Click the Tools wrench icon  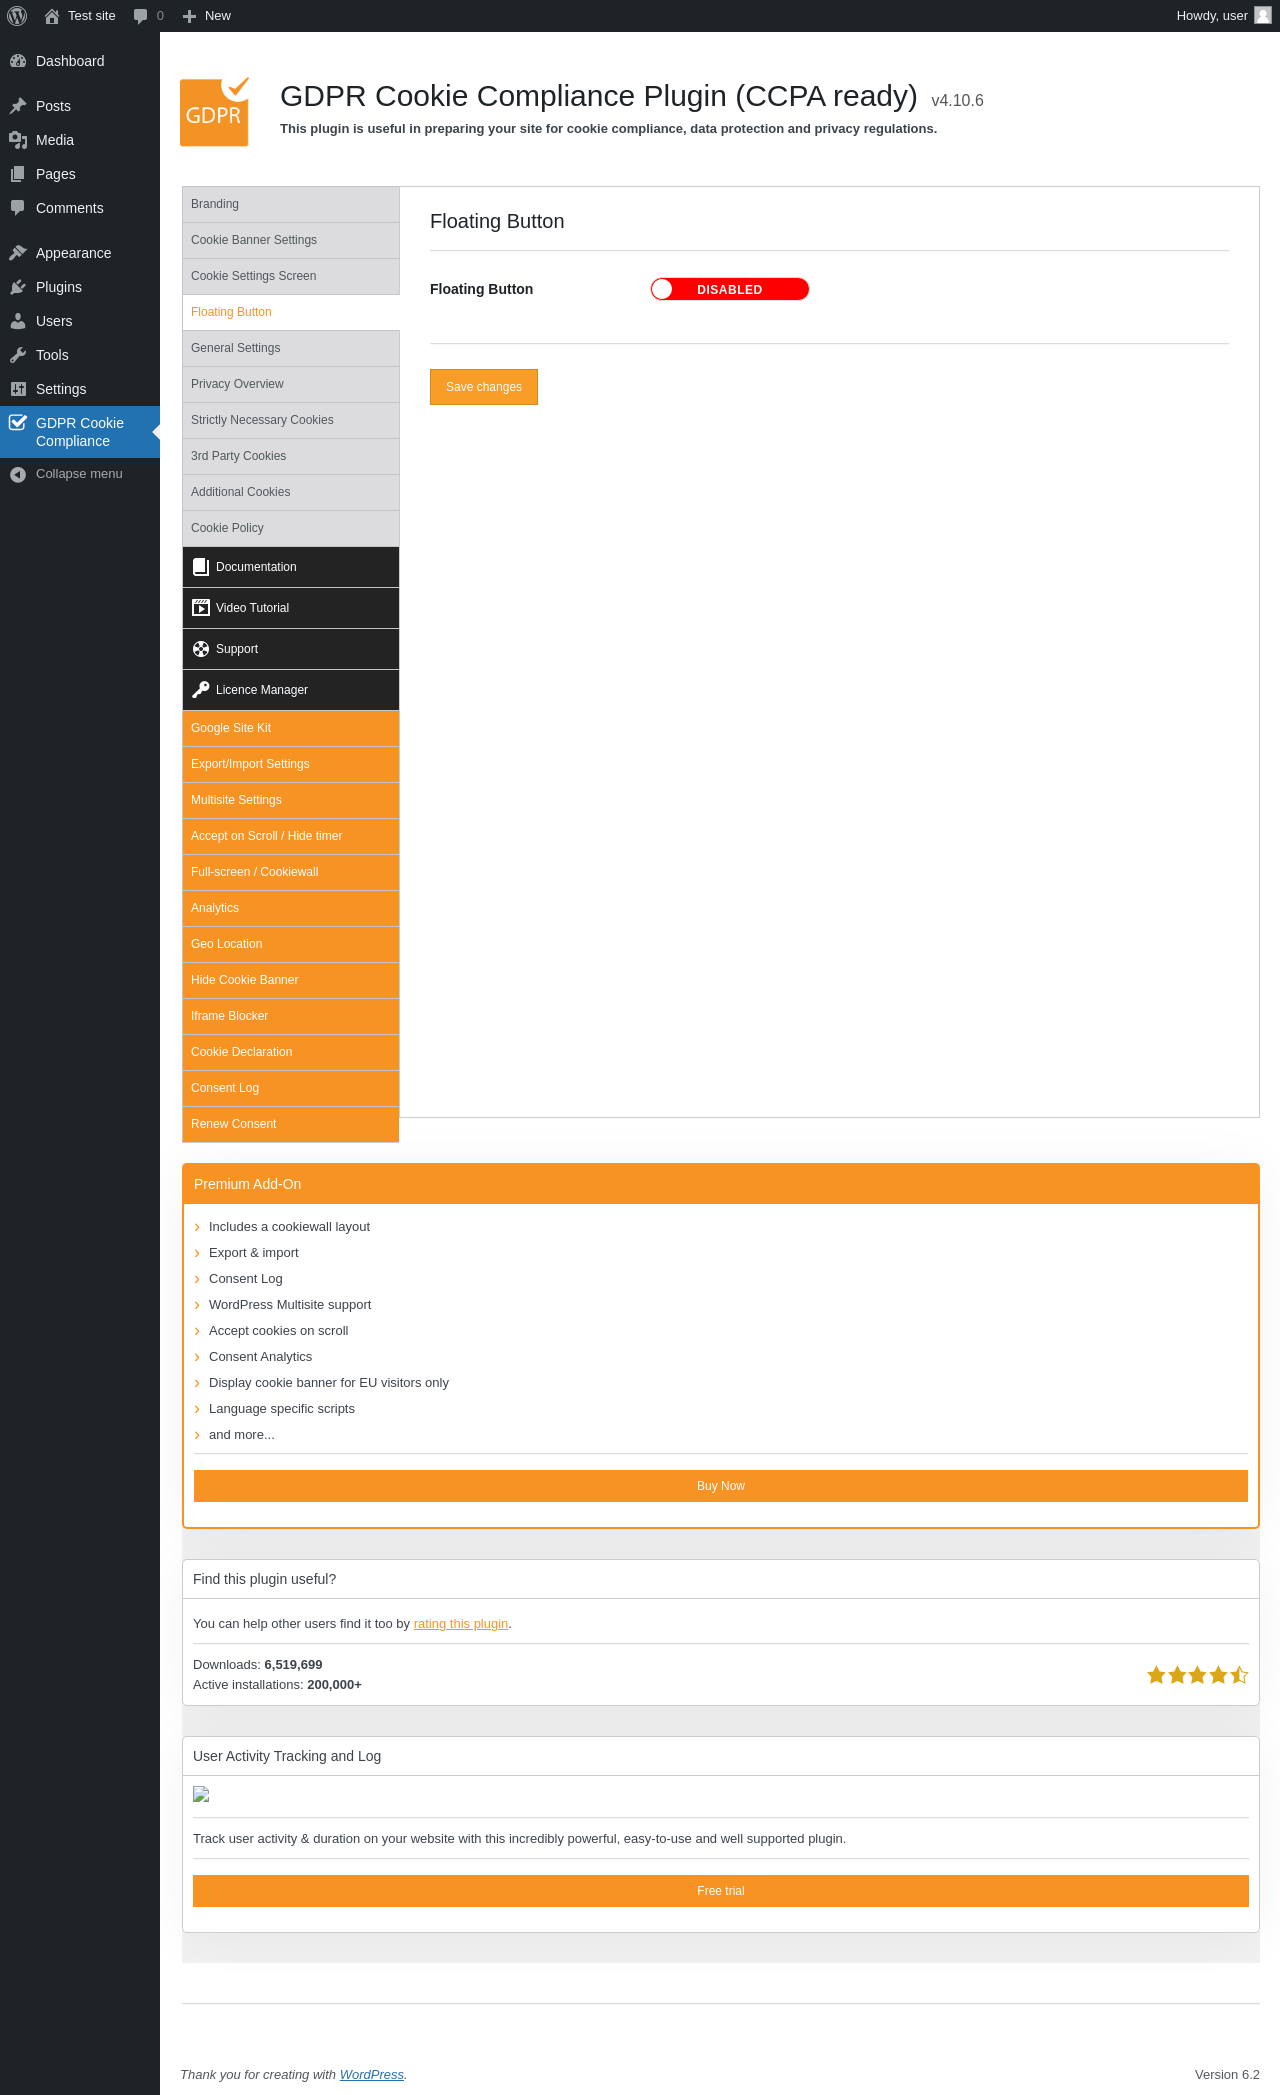pos(18,355)
